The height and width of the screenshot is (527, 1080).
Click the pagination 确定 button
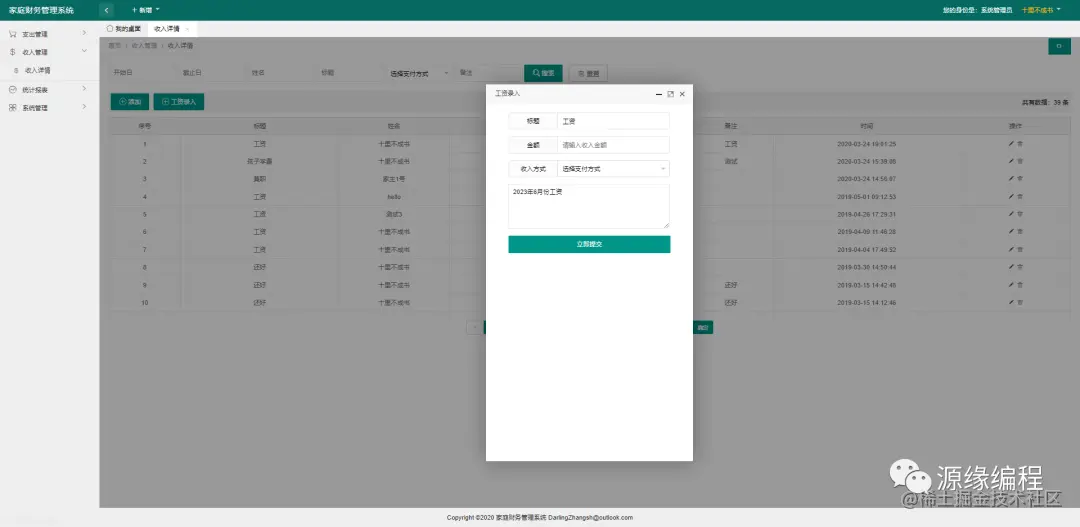click(703, 328)
